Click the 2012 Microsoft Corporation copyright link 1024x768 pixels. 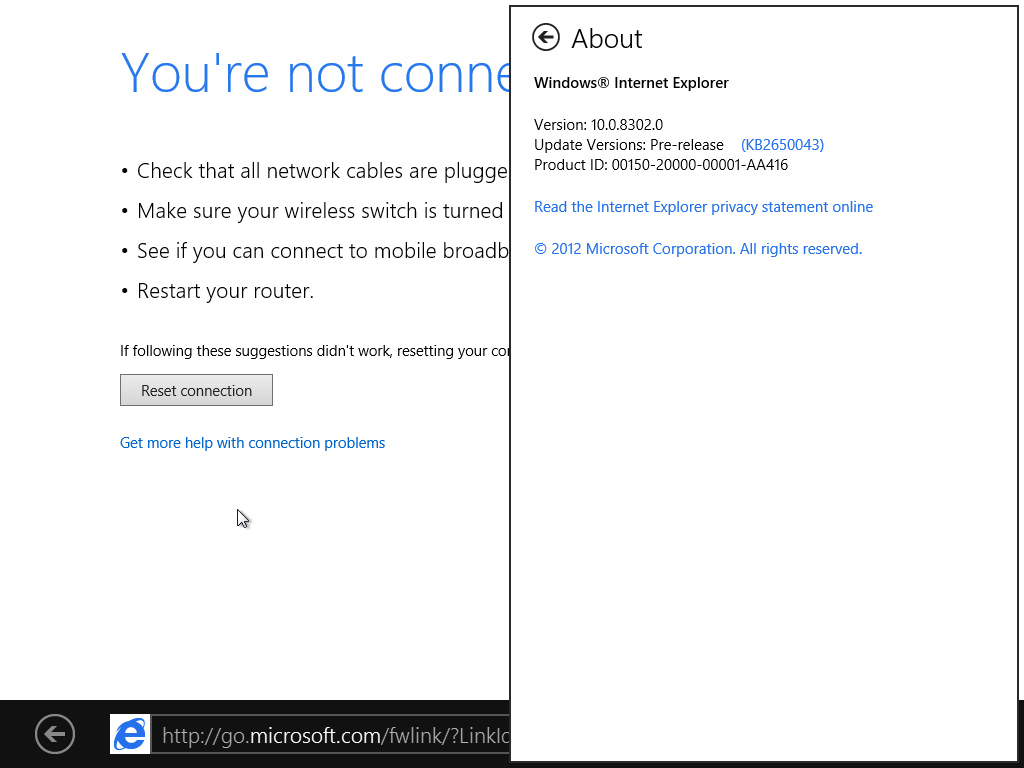pyautogui.click(x=698, y=249)
